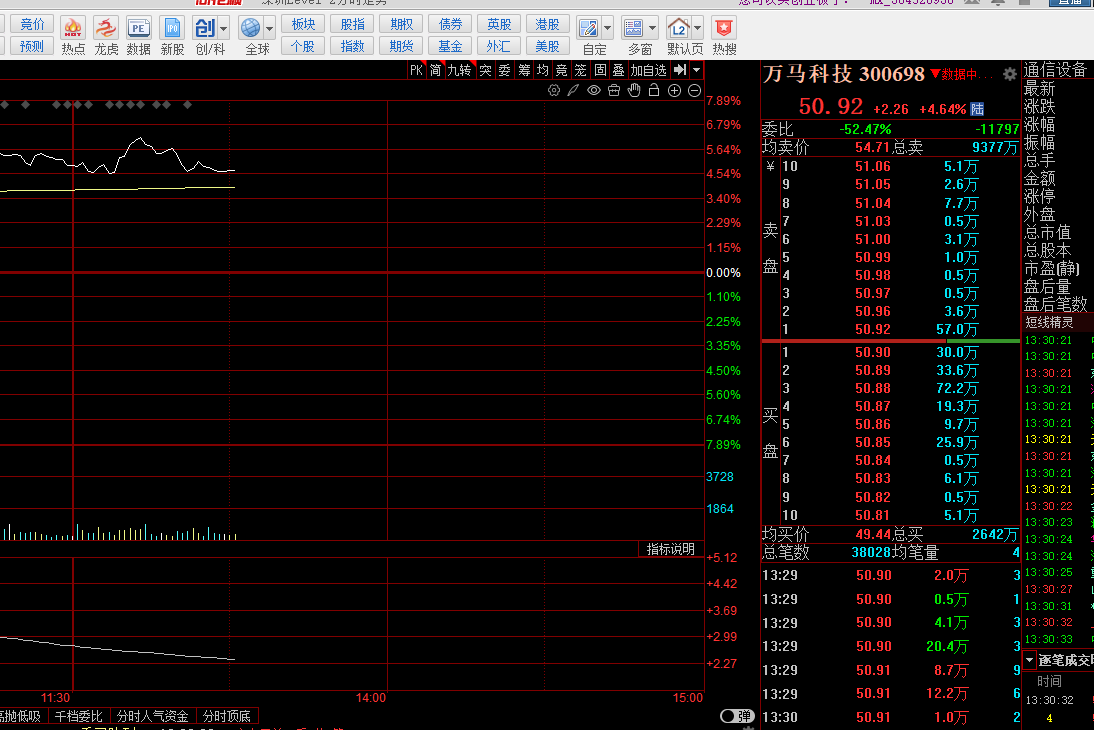This screenshot has height=730, width=1094.
Task: Expand the 逐笔成交 panel dropdown arrow
Action: tap(1029, 660)
